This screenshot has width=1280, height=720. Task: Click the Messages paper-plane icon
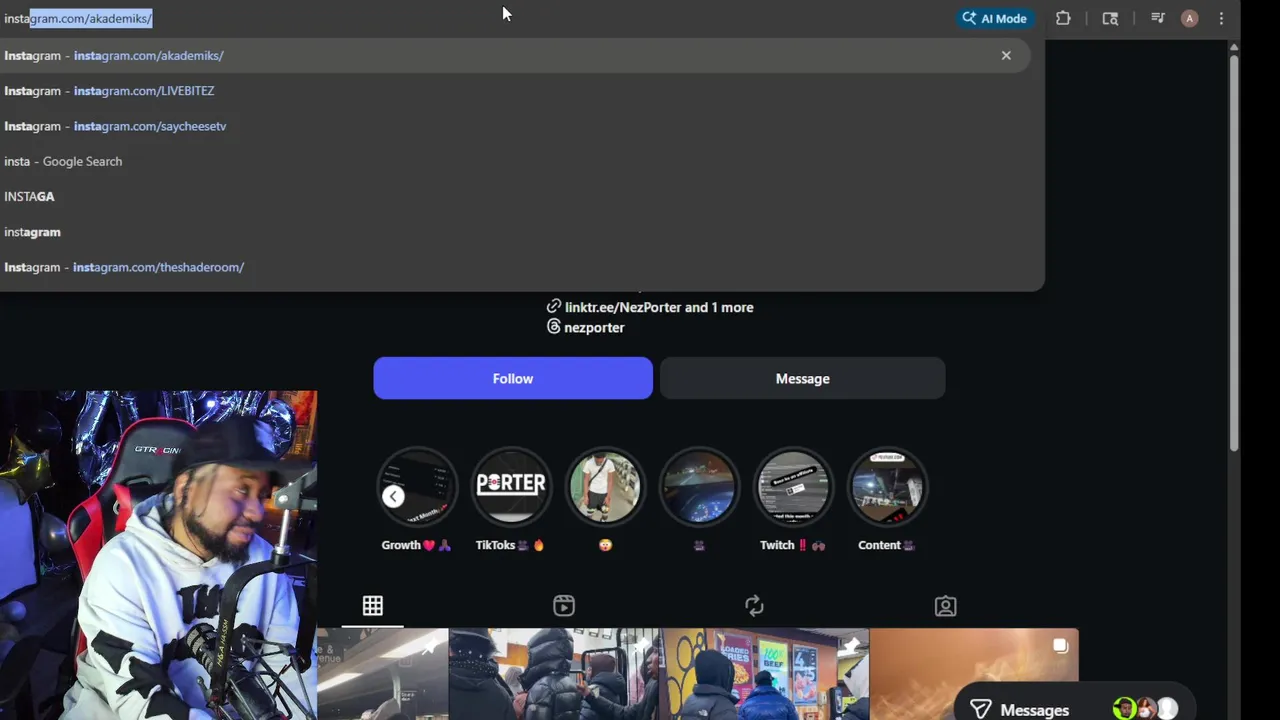tap(980, 709)
